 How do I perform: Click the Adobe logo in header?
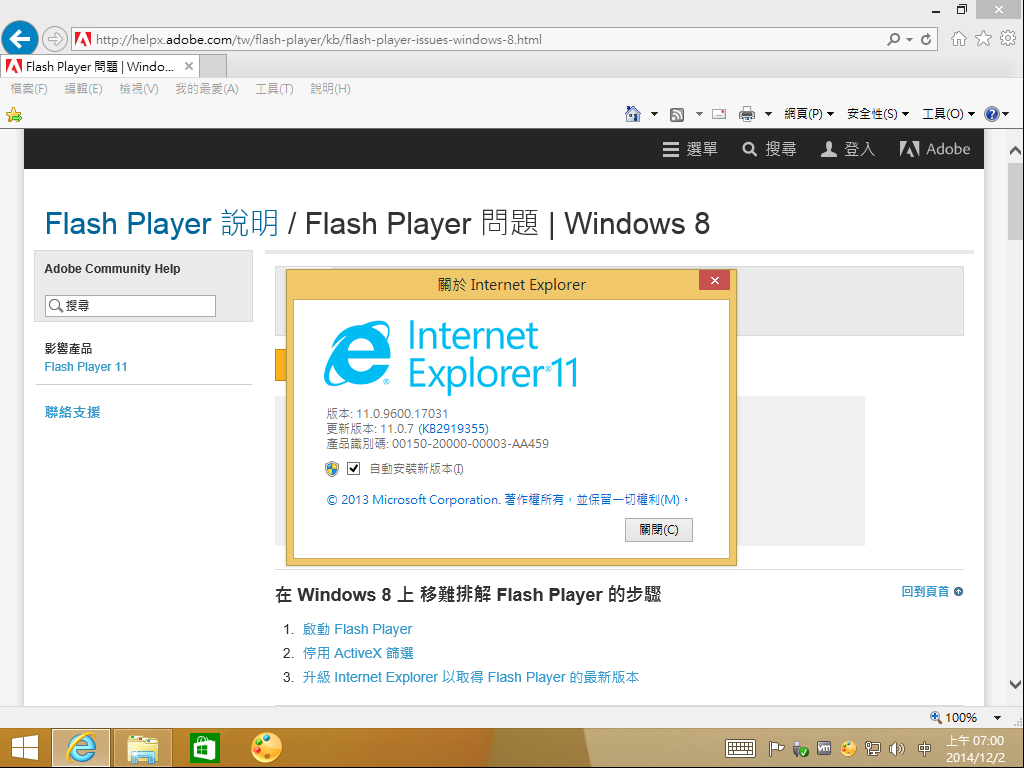tap(935, 149)
